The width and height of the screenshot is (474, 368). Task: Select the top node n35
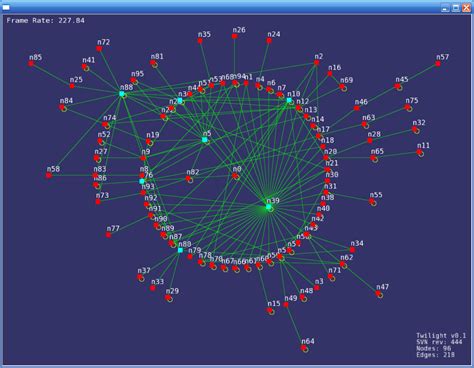click(200, 41)
